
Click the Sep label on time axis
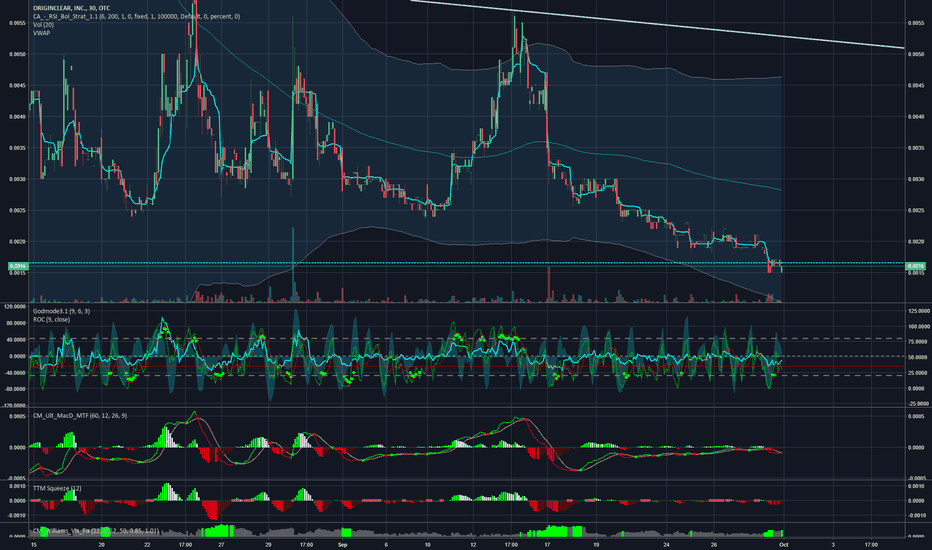pos(342,544)
